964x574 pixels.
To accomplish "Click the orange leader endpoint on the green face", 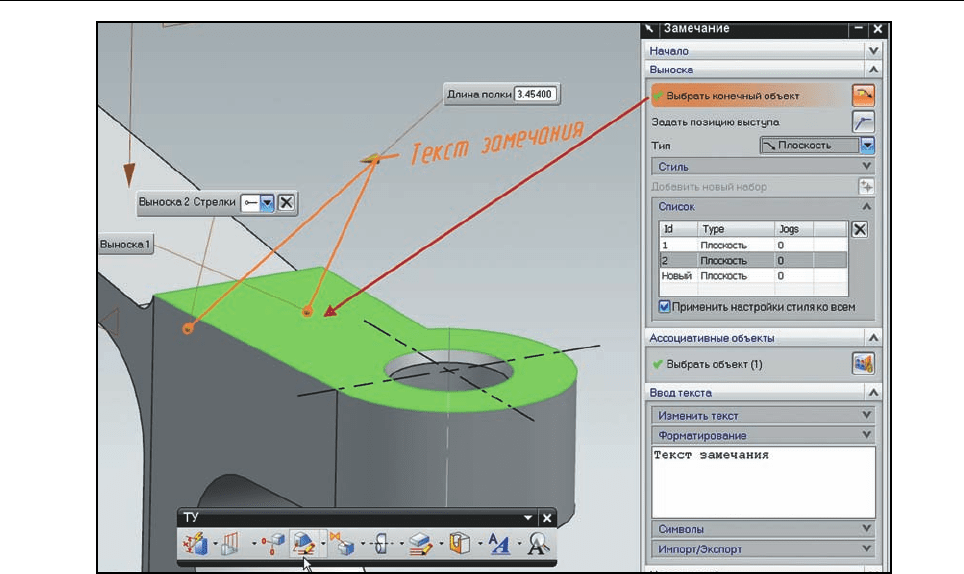I will 307,312.
